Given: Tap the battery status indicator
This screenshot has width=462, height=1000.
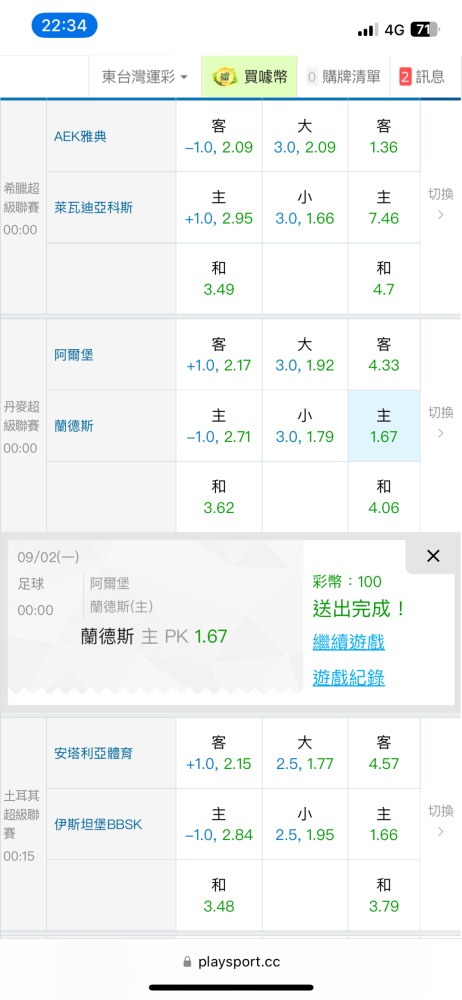Looking at the screenshot, I should pyautogui.click(x=425, y=30).
